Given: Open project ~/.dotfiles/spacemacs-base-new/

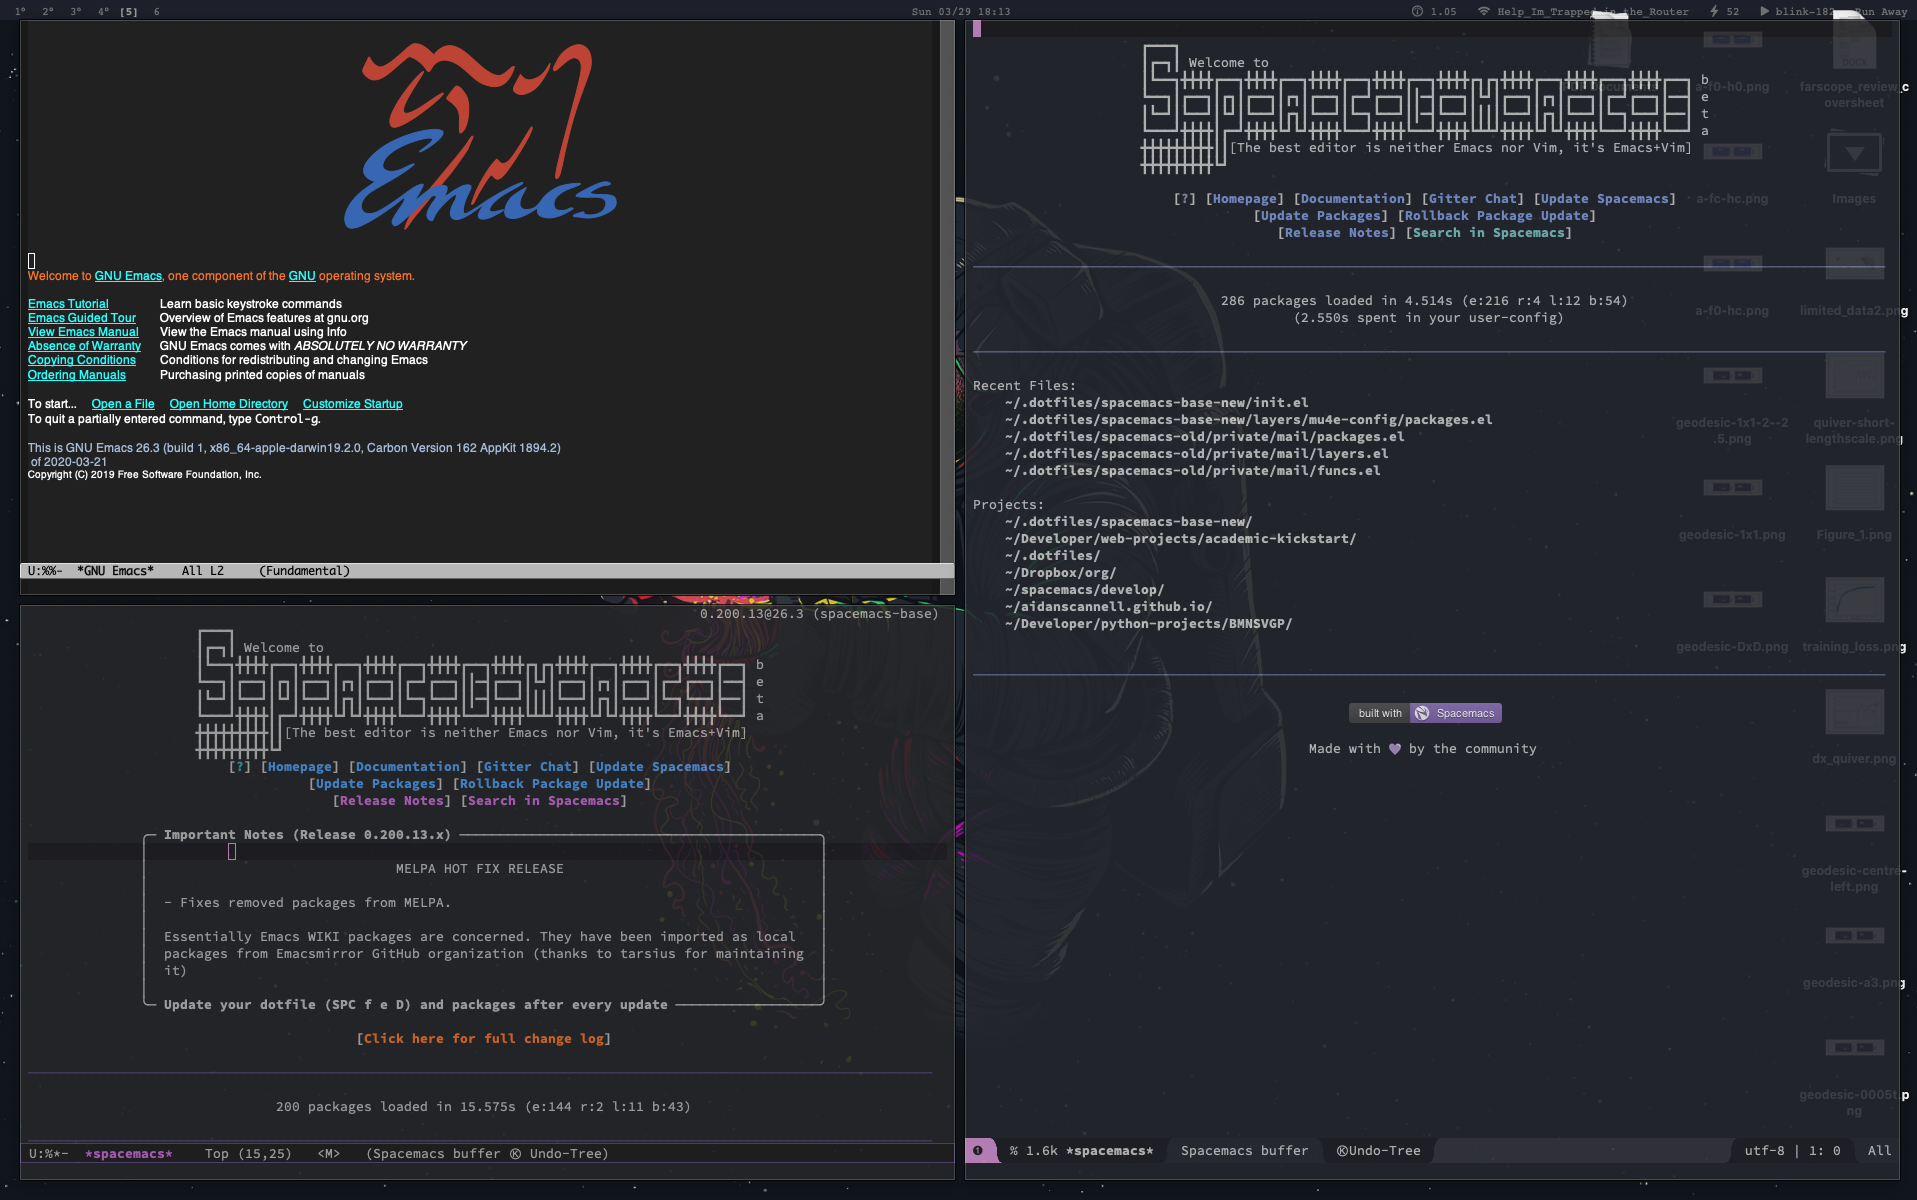Looking at the screenshot, I should (x=1129, y=522).
